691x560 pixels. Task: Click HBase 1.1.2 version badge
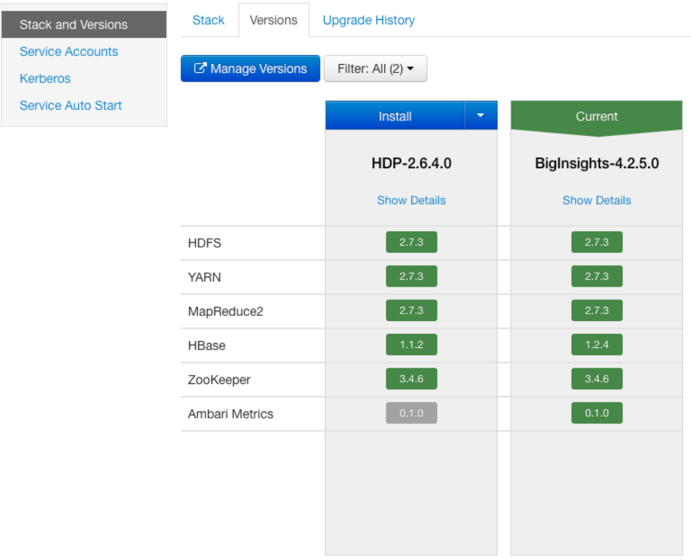click(412, 345)
